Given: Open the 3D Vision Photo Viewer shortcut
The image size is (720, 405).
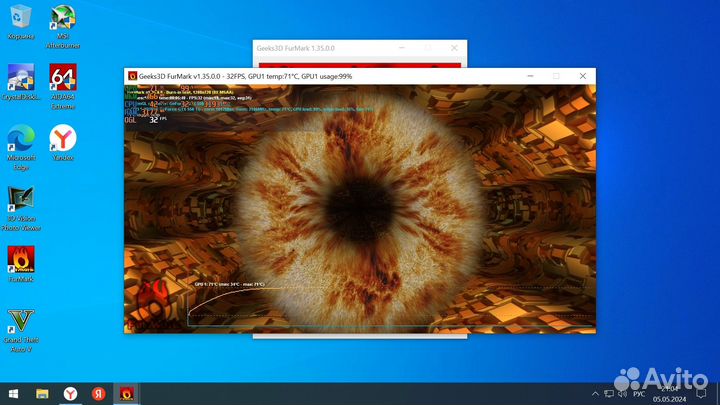Looking at the screenshot, I should 21,208.
